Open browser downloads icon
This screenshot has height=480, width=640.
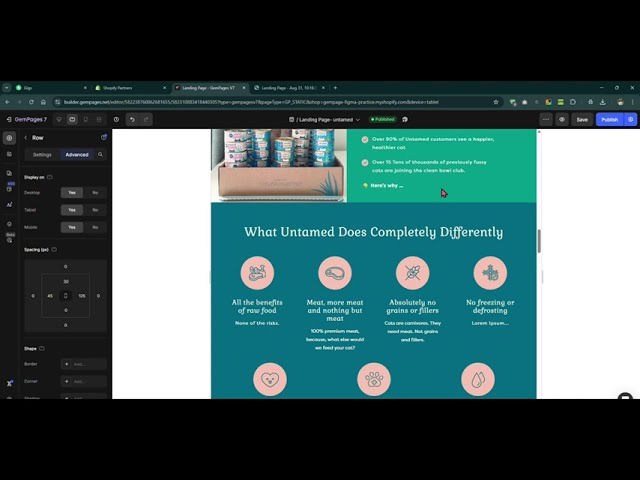click(602, 102)
